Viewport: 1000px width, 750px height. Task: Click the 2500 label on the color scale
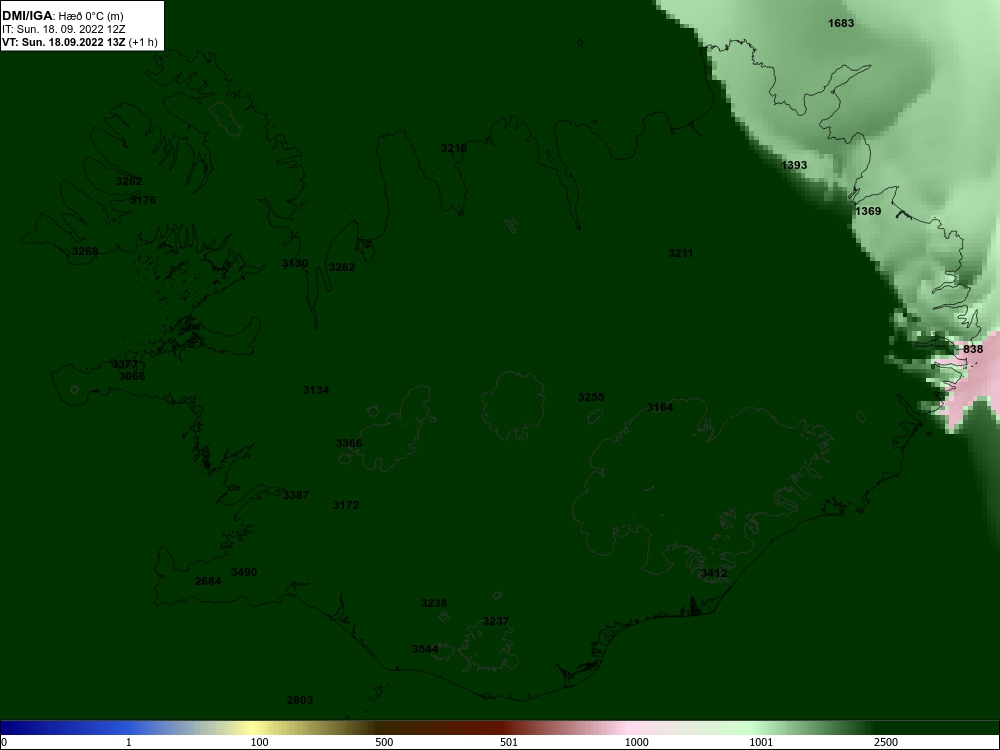(x=886, y=742)
